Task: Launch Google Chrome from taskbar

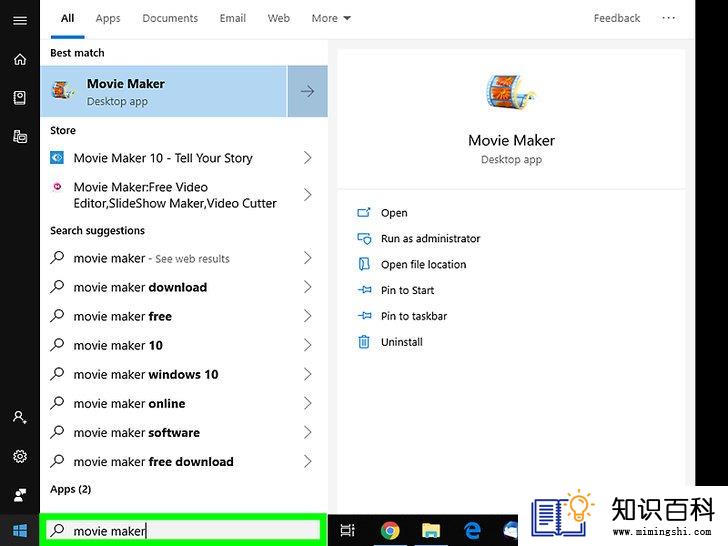Action: (390, 530)
